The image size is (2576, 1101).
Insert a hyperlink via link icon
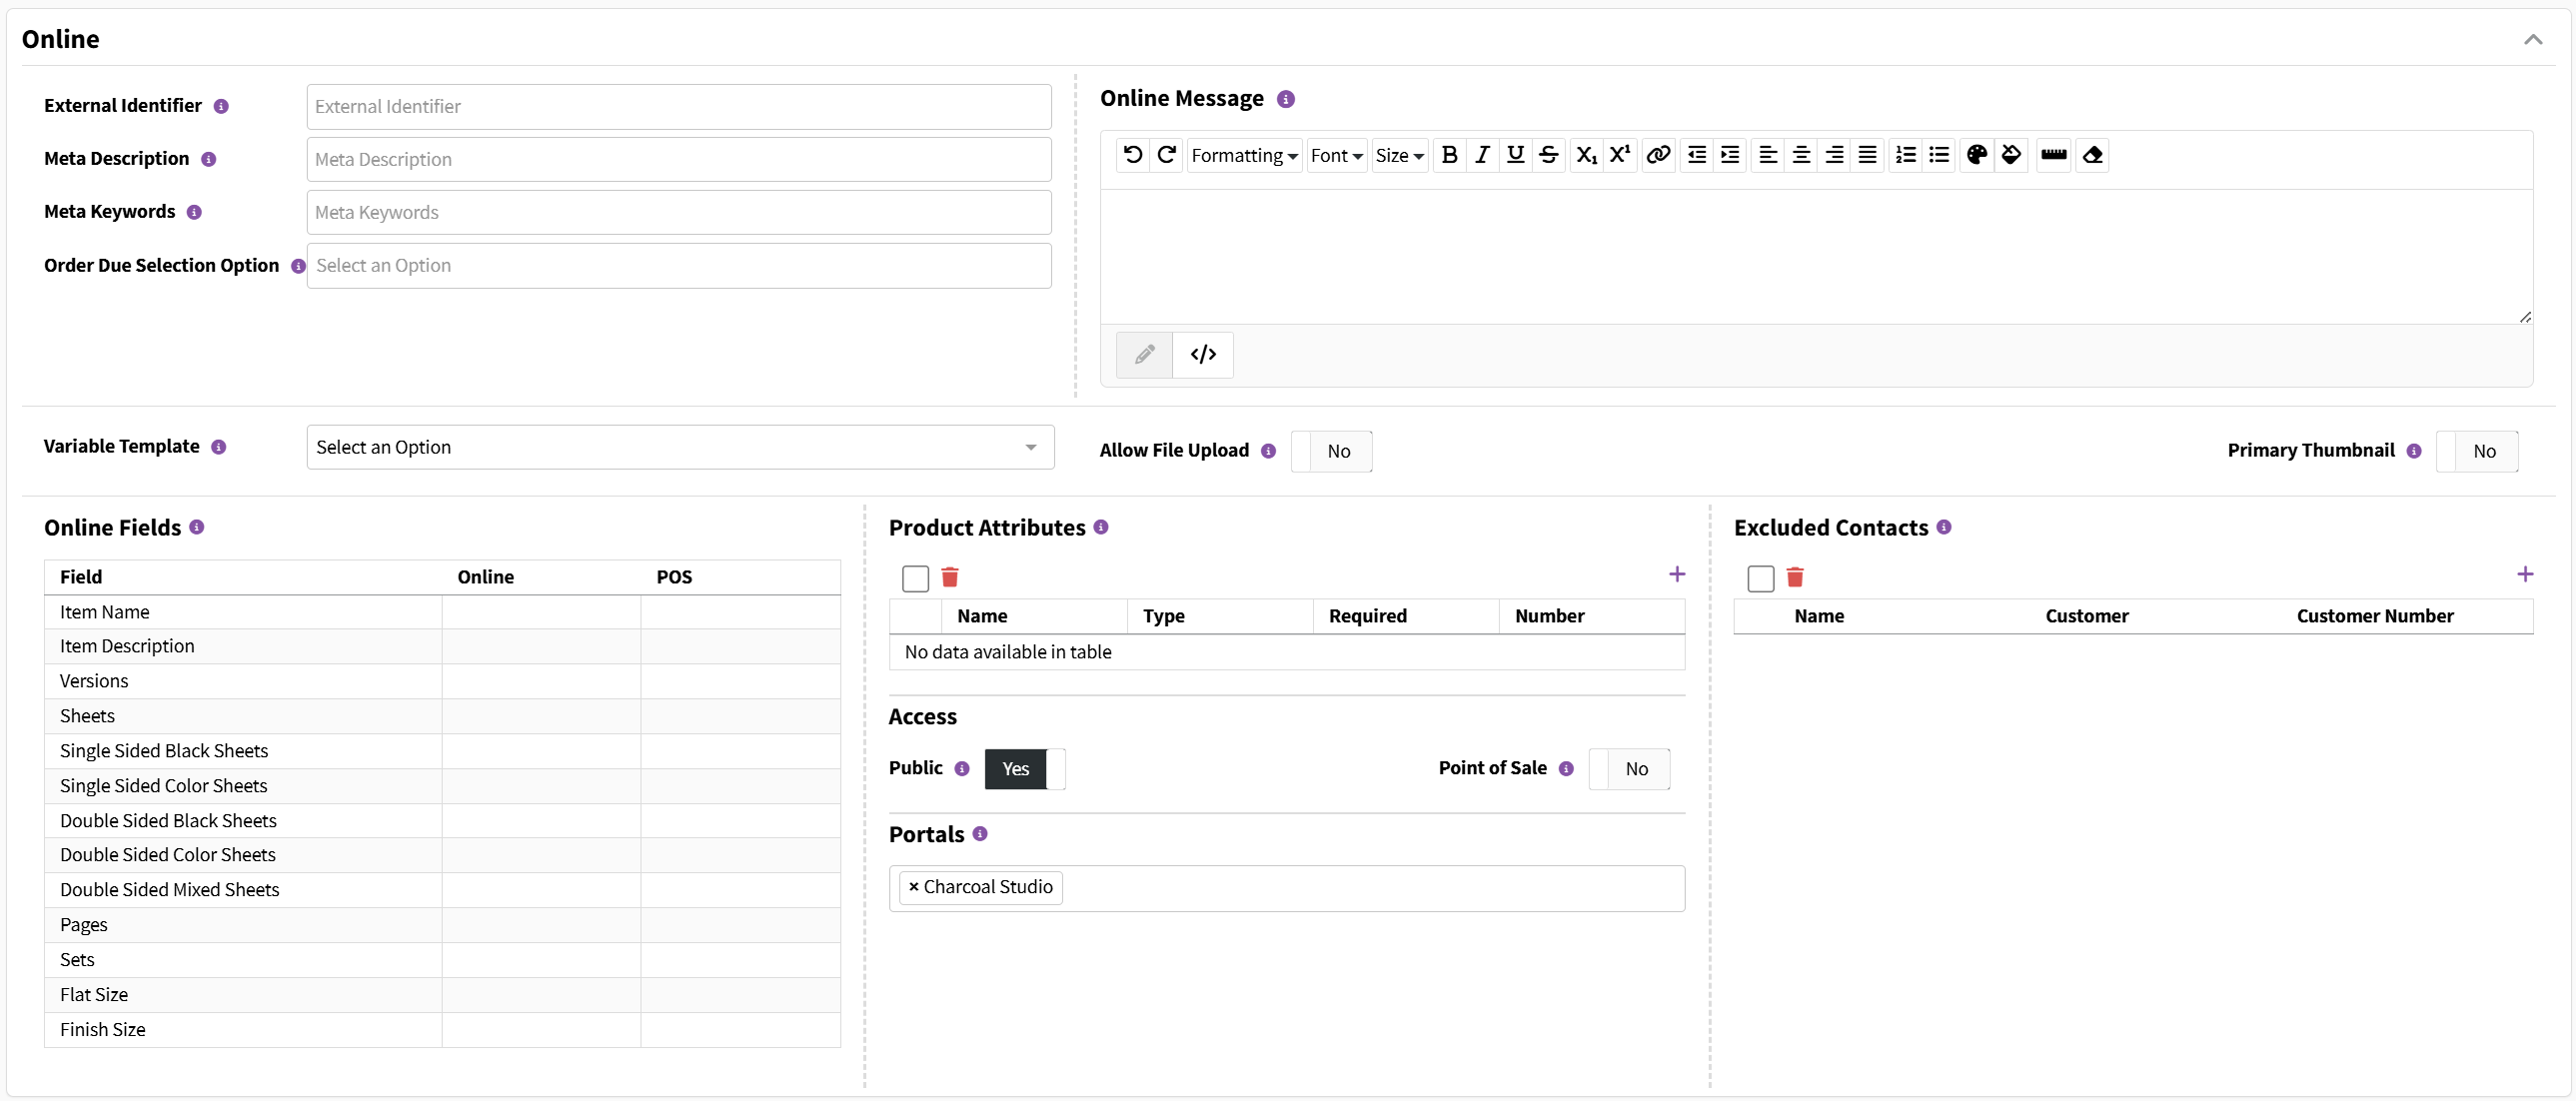[1658, 155]
